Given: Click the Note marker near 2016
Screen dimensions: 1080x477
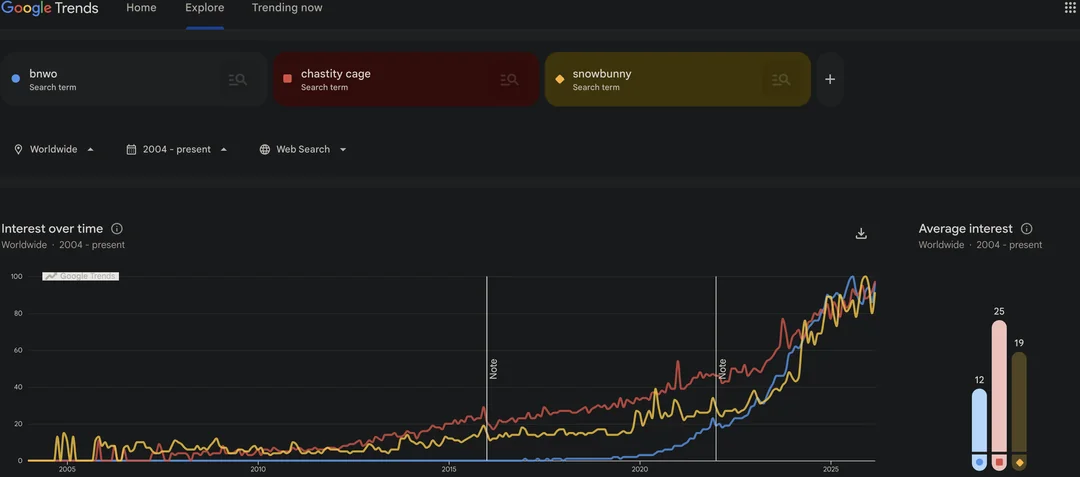Looking at the screenshot, I should [x=493, y=368].
